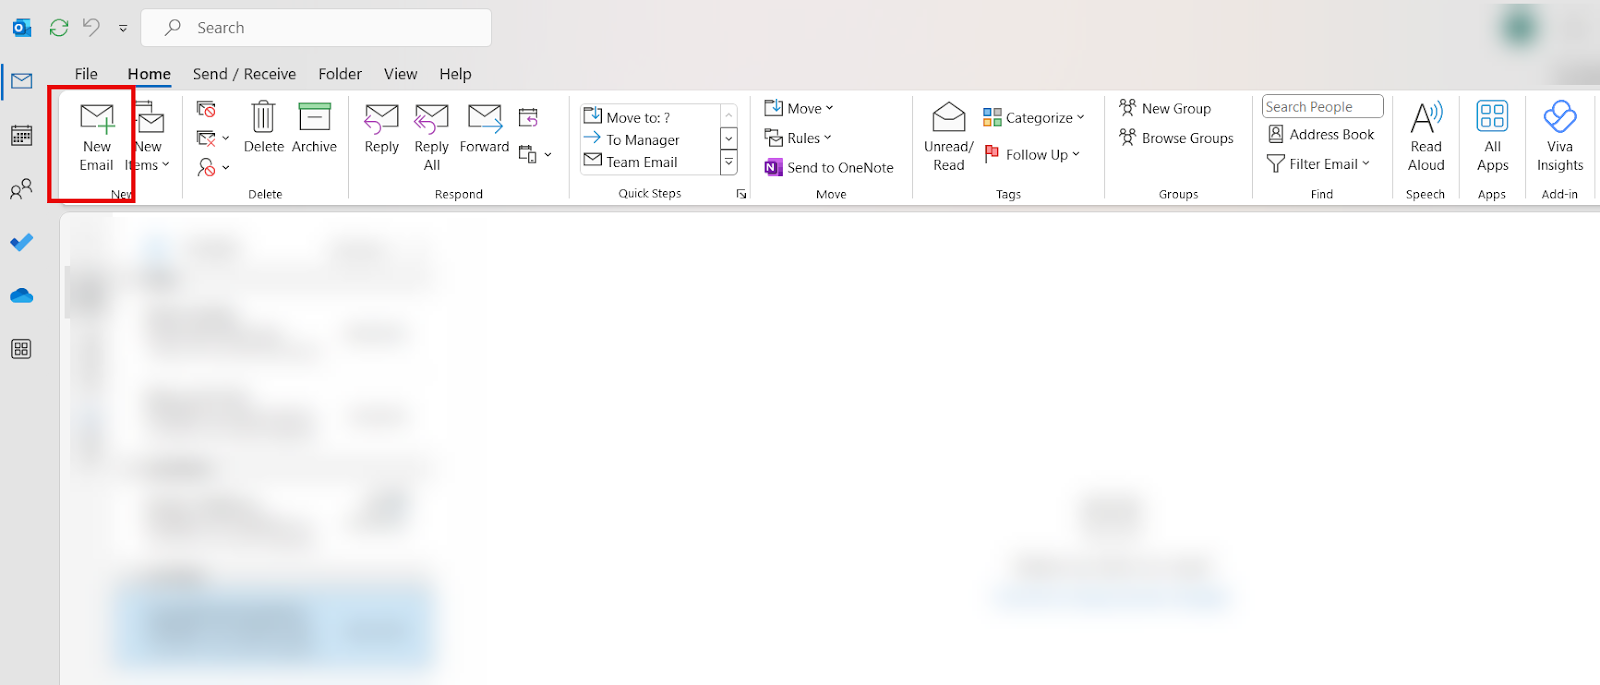
Task: Open OneDrive from the sidebar
Action: coord(22,296)
